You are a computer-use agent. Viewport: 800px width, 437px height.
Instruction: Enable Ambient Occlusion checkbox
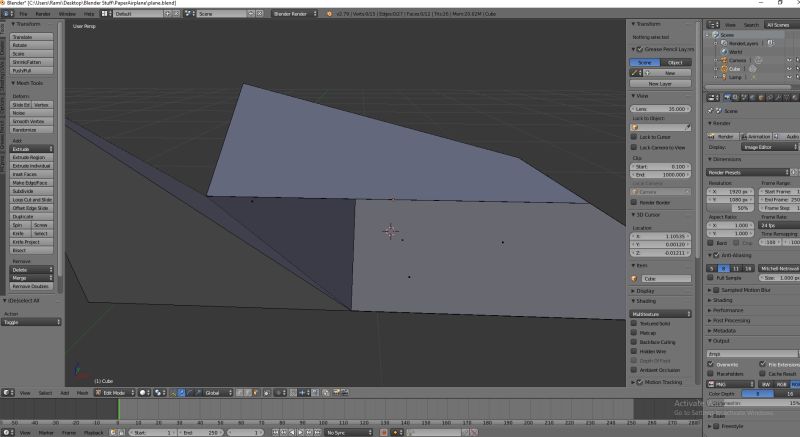pyautogui.click(x=634, y=370)
